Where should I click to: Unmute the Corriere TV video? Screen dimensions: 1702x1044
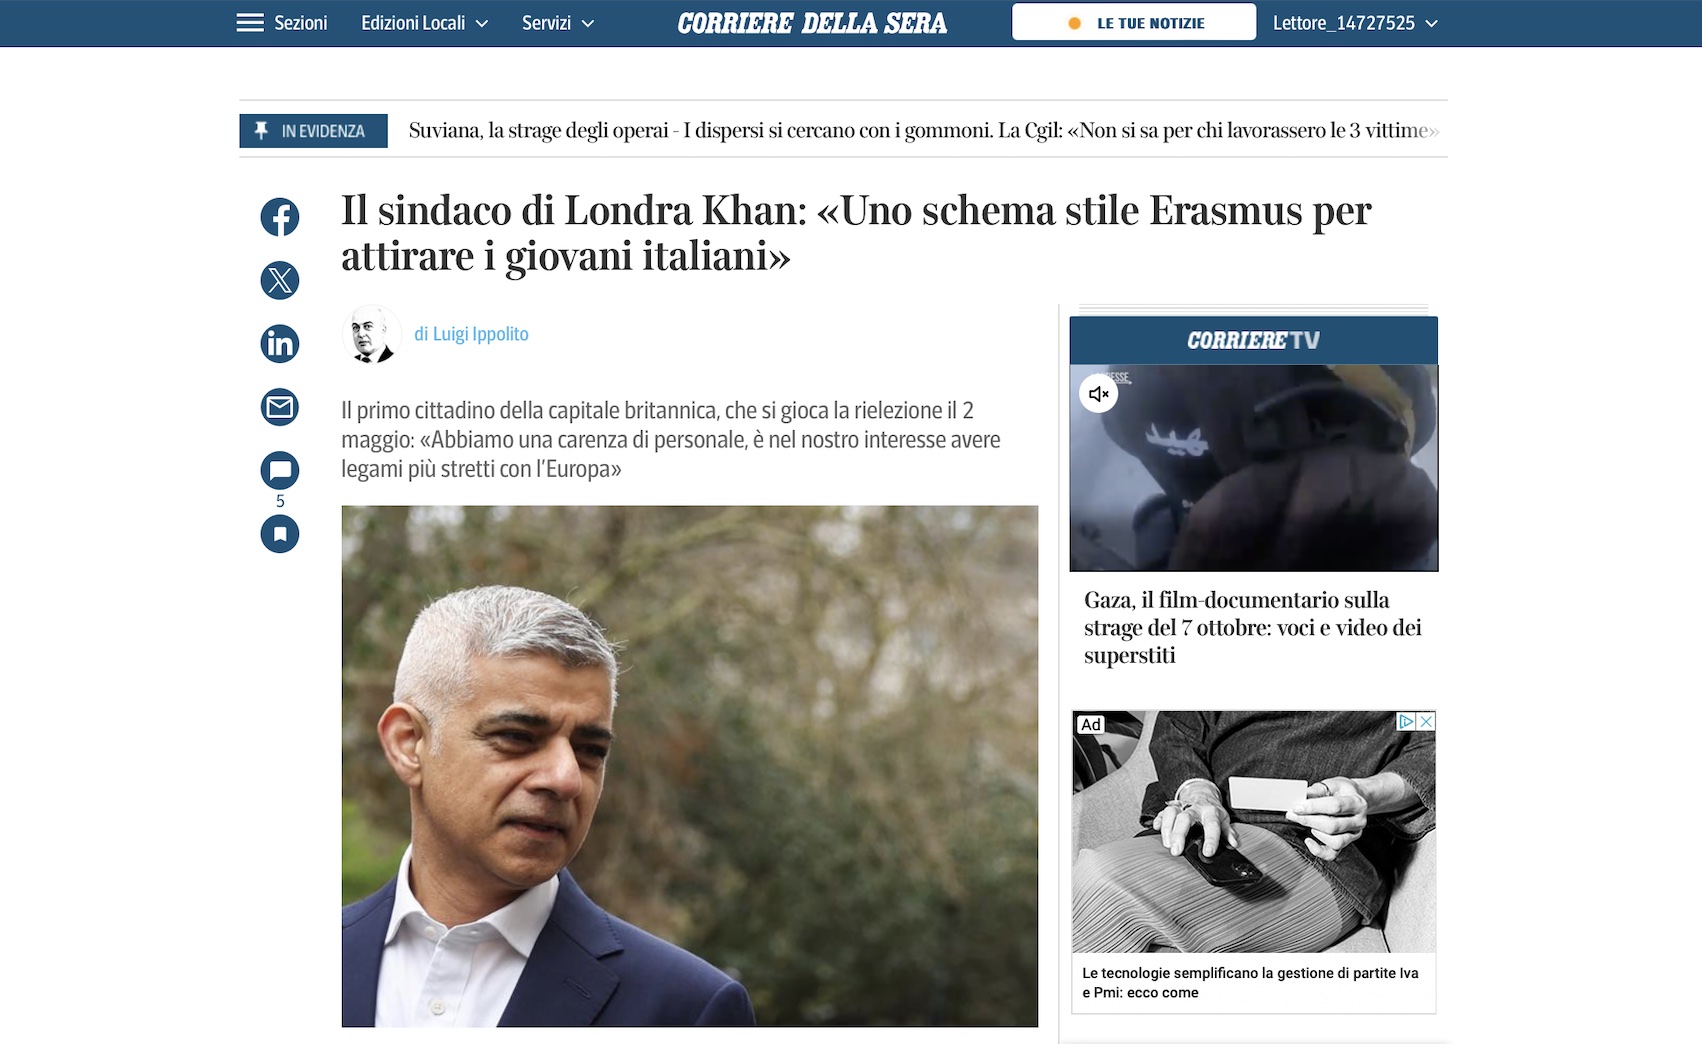coord(1098,393)
